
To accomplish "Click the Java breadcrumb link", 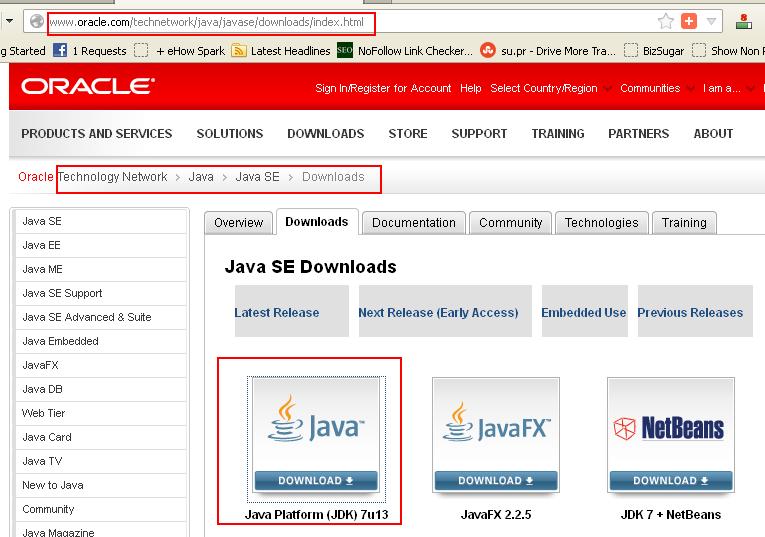I will click(x=201, y=177).
